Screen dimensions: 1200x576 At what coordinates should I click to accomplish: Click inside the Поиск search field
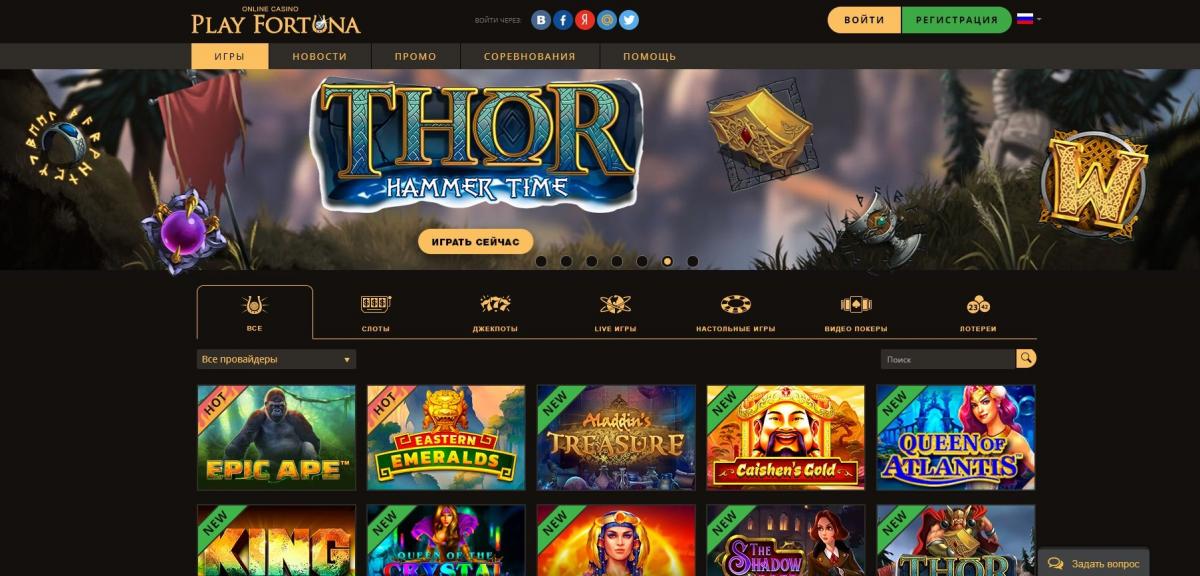point(948,359)
